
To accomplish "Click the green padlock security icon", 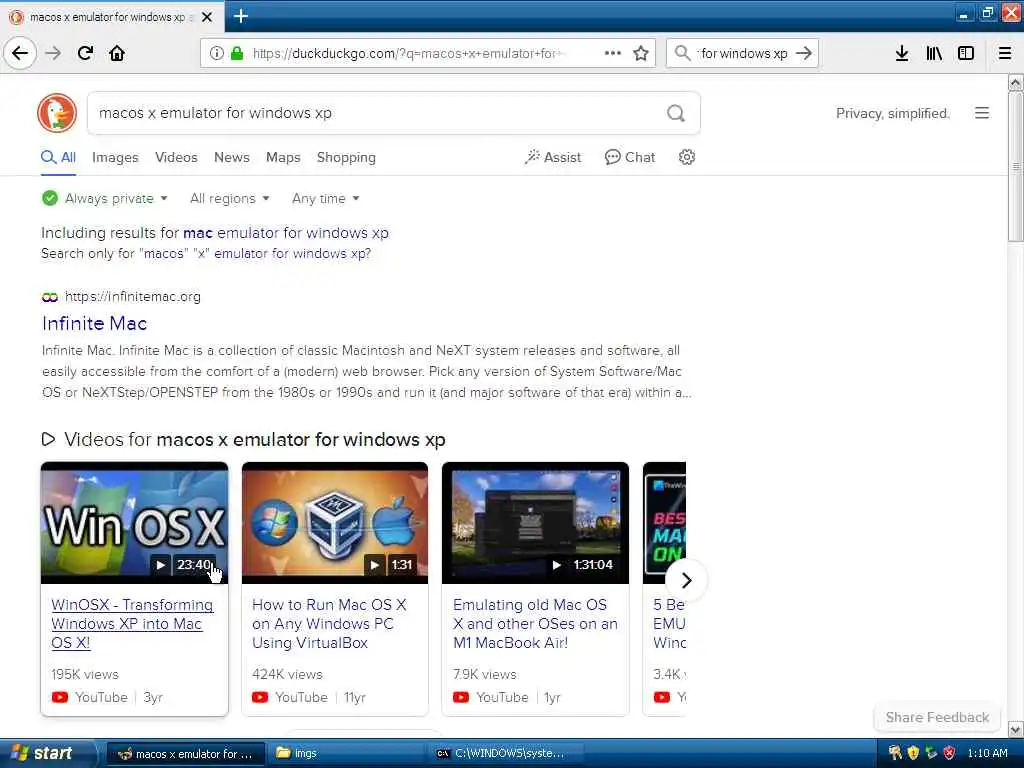I will coord(237,53).
